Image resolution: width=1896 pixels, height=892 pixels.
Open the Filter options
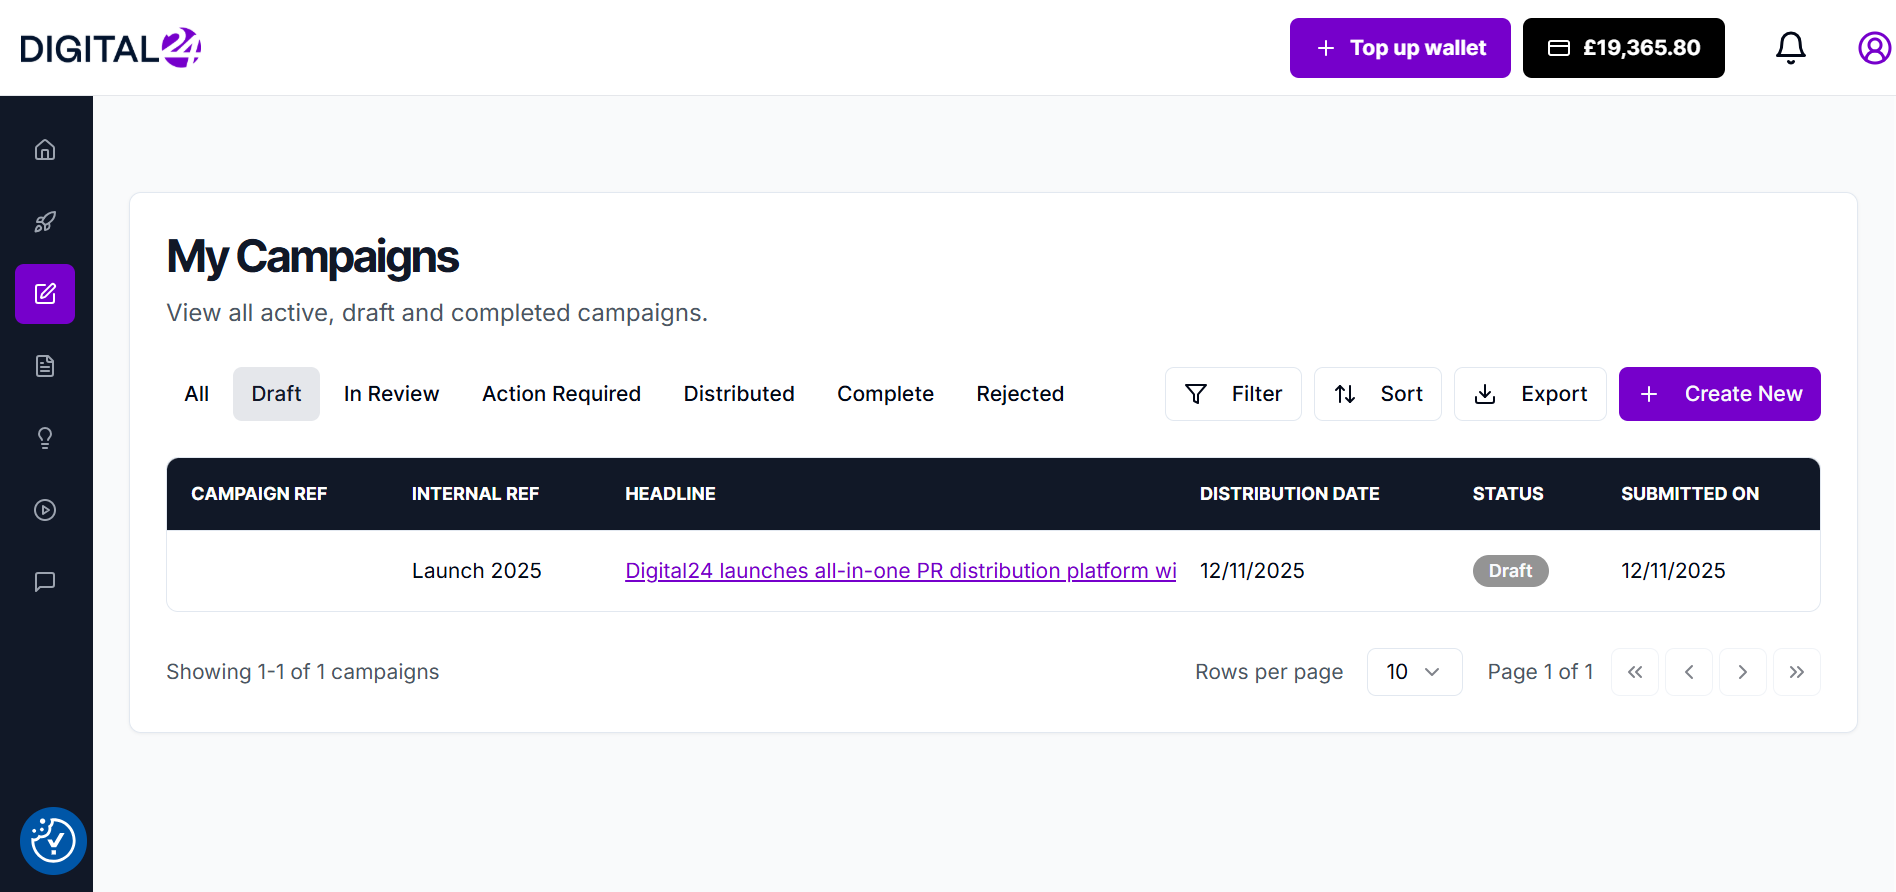pyautogui.click(x=1233, y=394)
